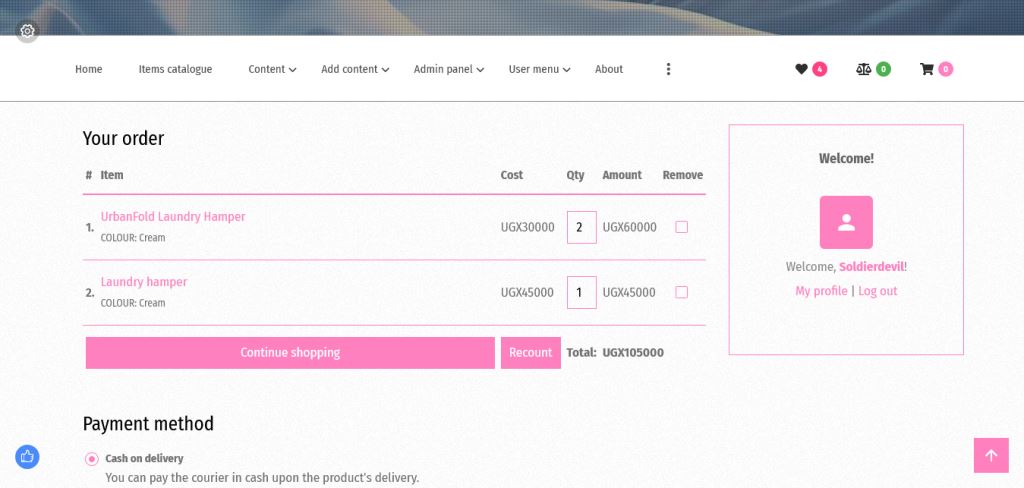Image resolution: width=1024 pixels, height=488 pixels.
Task: Click the user avatar icon
Action: pos(846,222)
